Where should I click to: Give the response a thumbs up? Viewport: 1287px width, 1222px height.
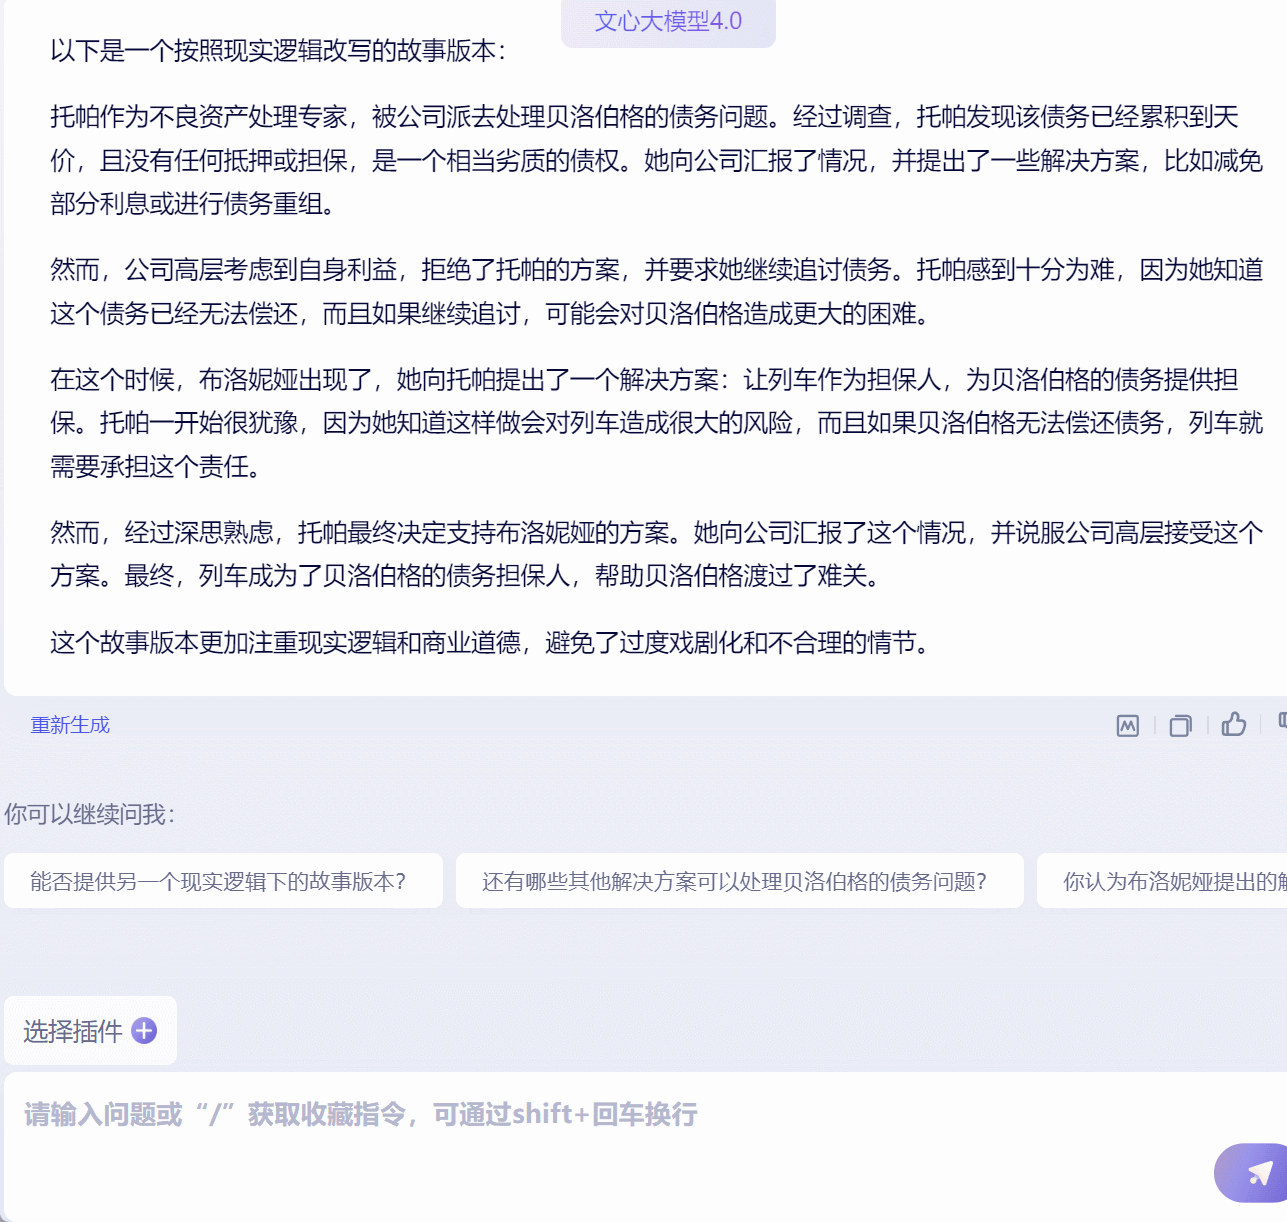pos(1233,724)
